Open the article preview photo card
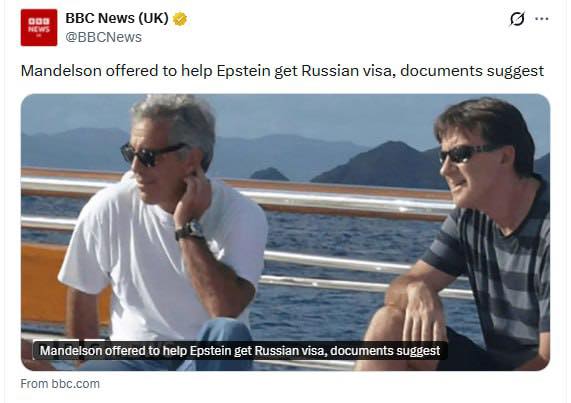571x403 pixels. click(285, 232)
